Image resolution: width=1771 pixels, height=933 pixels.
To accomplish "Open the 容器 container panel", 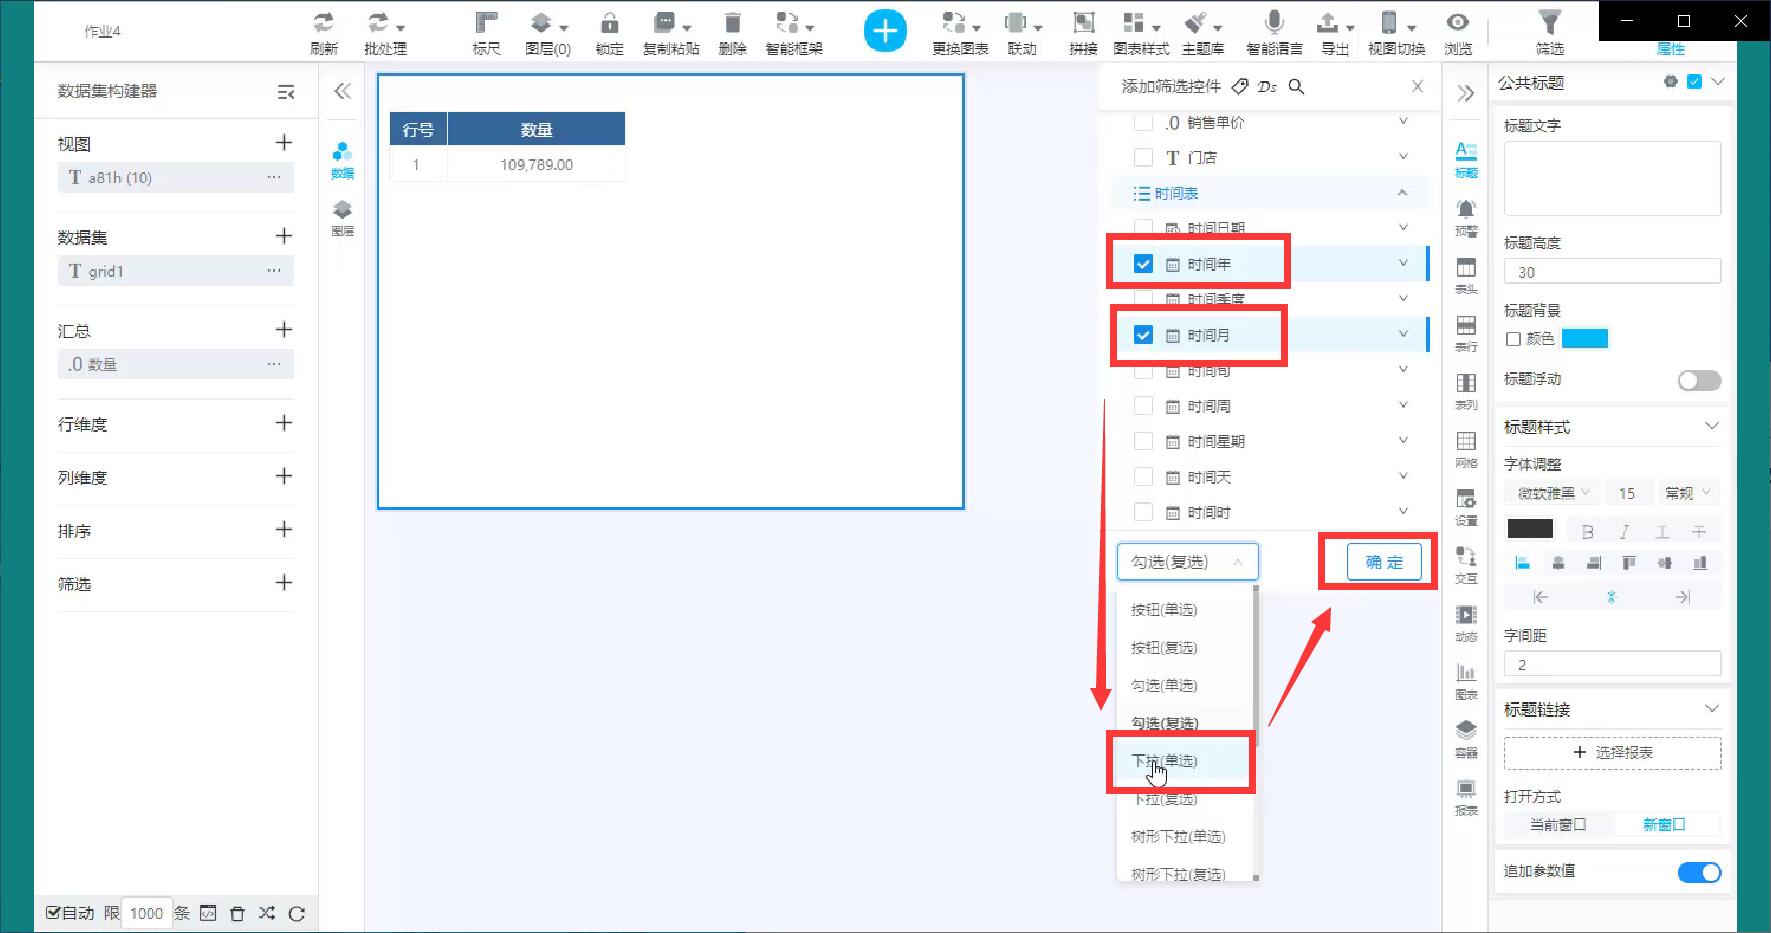I will coord(1466,738).
